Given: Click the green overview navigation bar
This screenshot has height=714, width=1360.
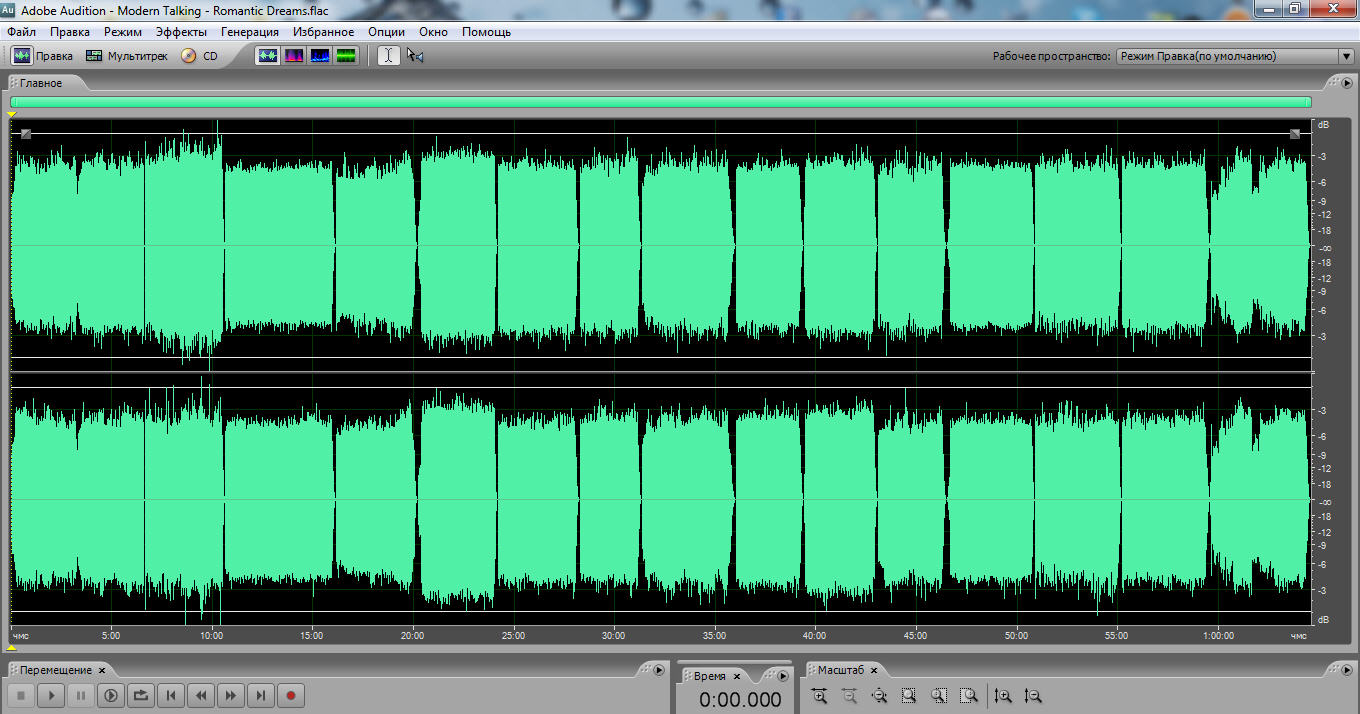Looking at the screenshot, I should pos(660,102).
